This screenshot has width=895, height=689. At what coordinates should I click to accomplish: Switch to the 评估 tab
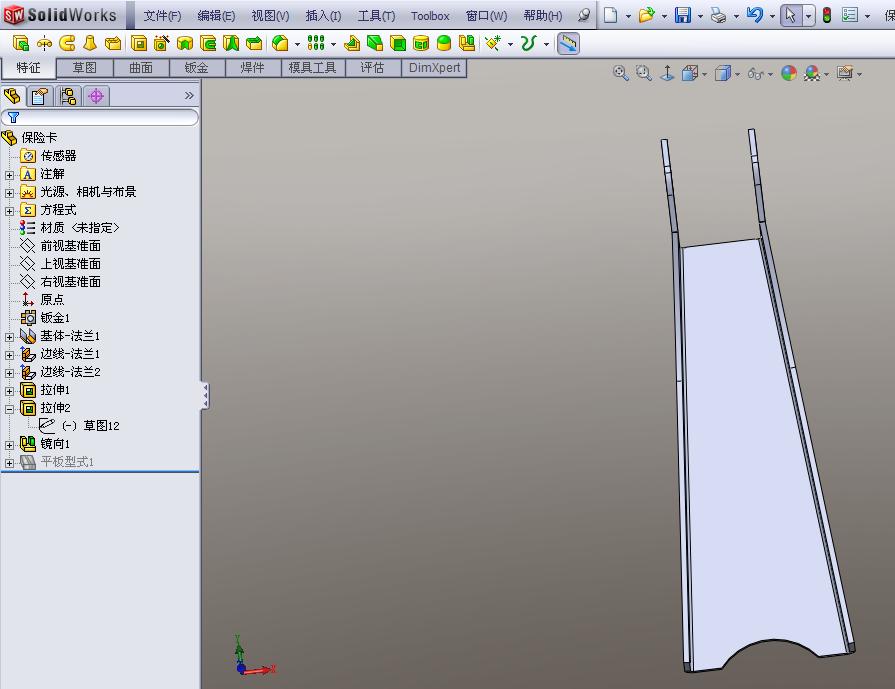pos(372,68)
